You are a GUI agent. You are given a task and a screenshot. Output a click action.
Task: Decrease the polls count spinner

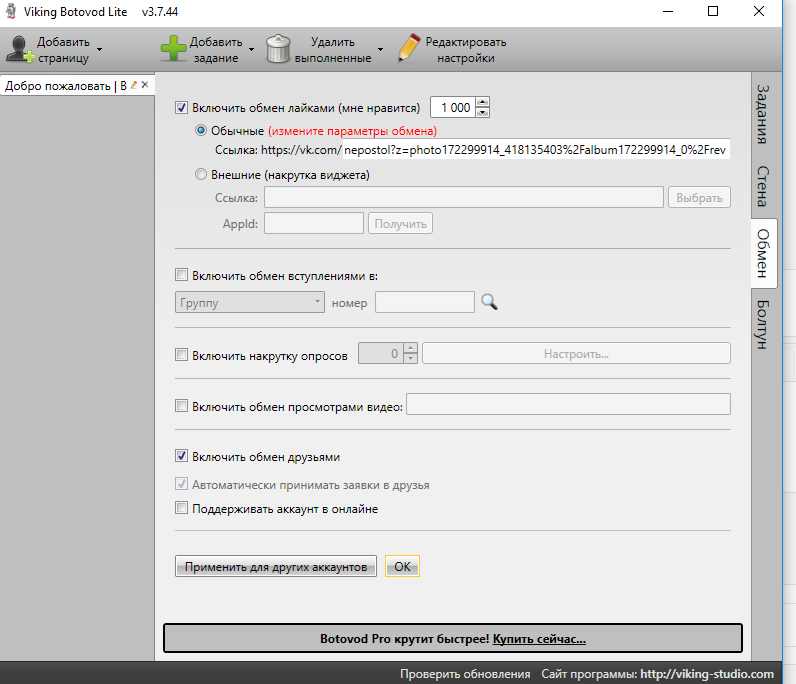(x=411, y=359)
